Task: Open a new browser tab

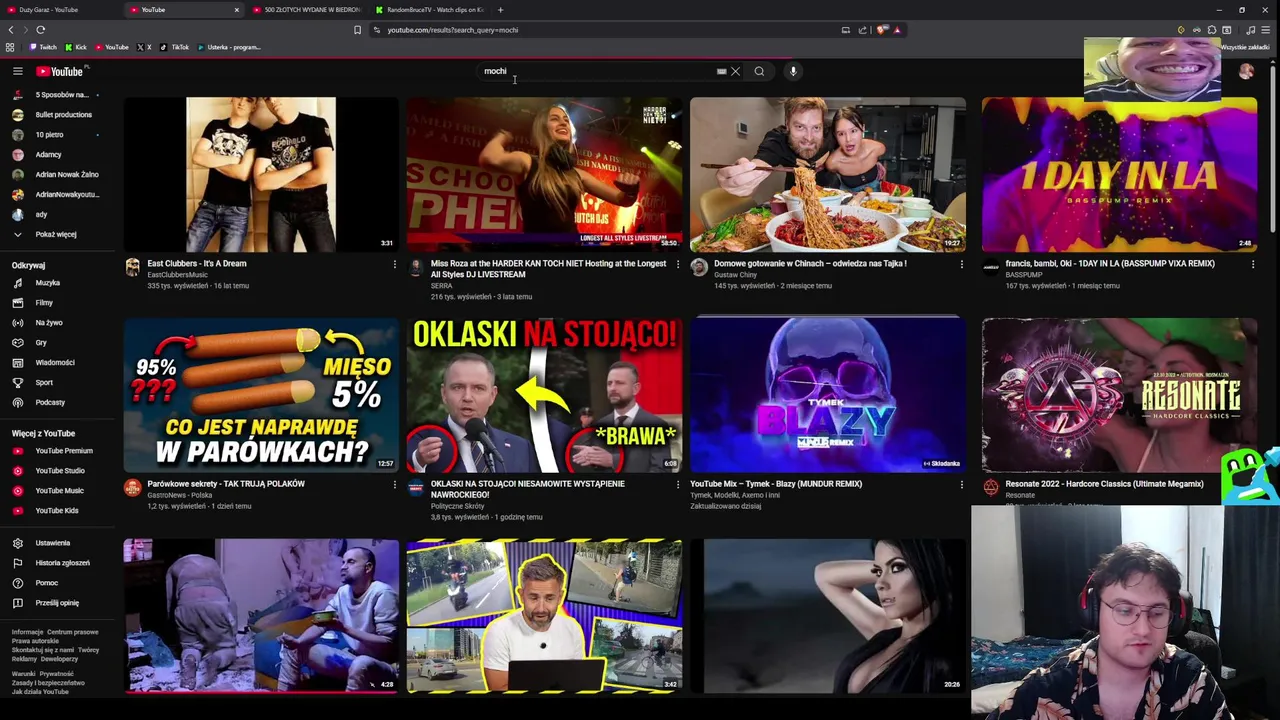Action: click(500, 10)
